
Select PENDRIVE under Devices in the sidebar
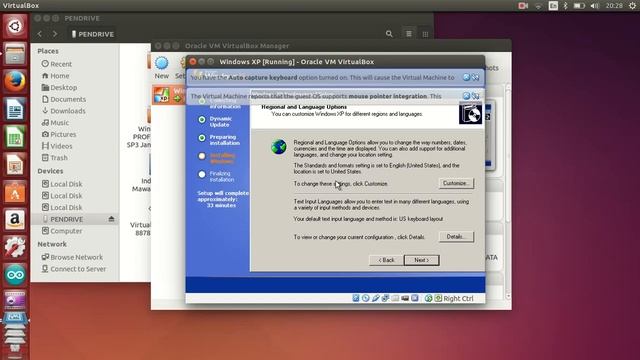tap(76, 219)
